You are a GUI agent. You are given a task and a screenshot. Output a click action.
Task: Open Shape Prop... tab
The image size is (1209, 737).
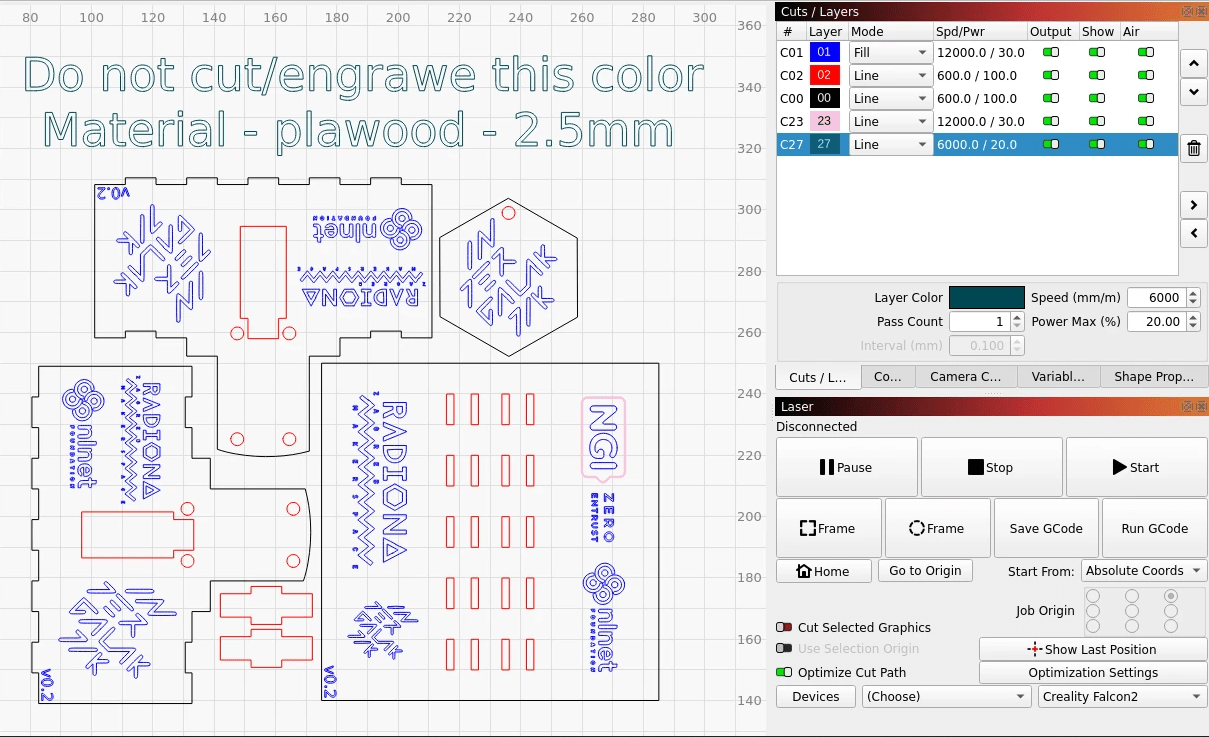pos(1154,377)
